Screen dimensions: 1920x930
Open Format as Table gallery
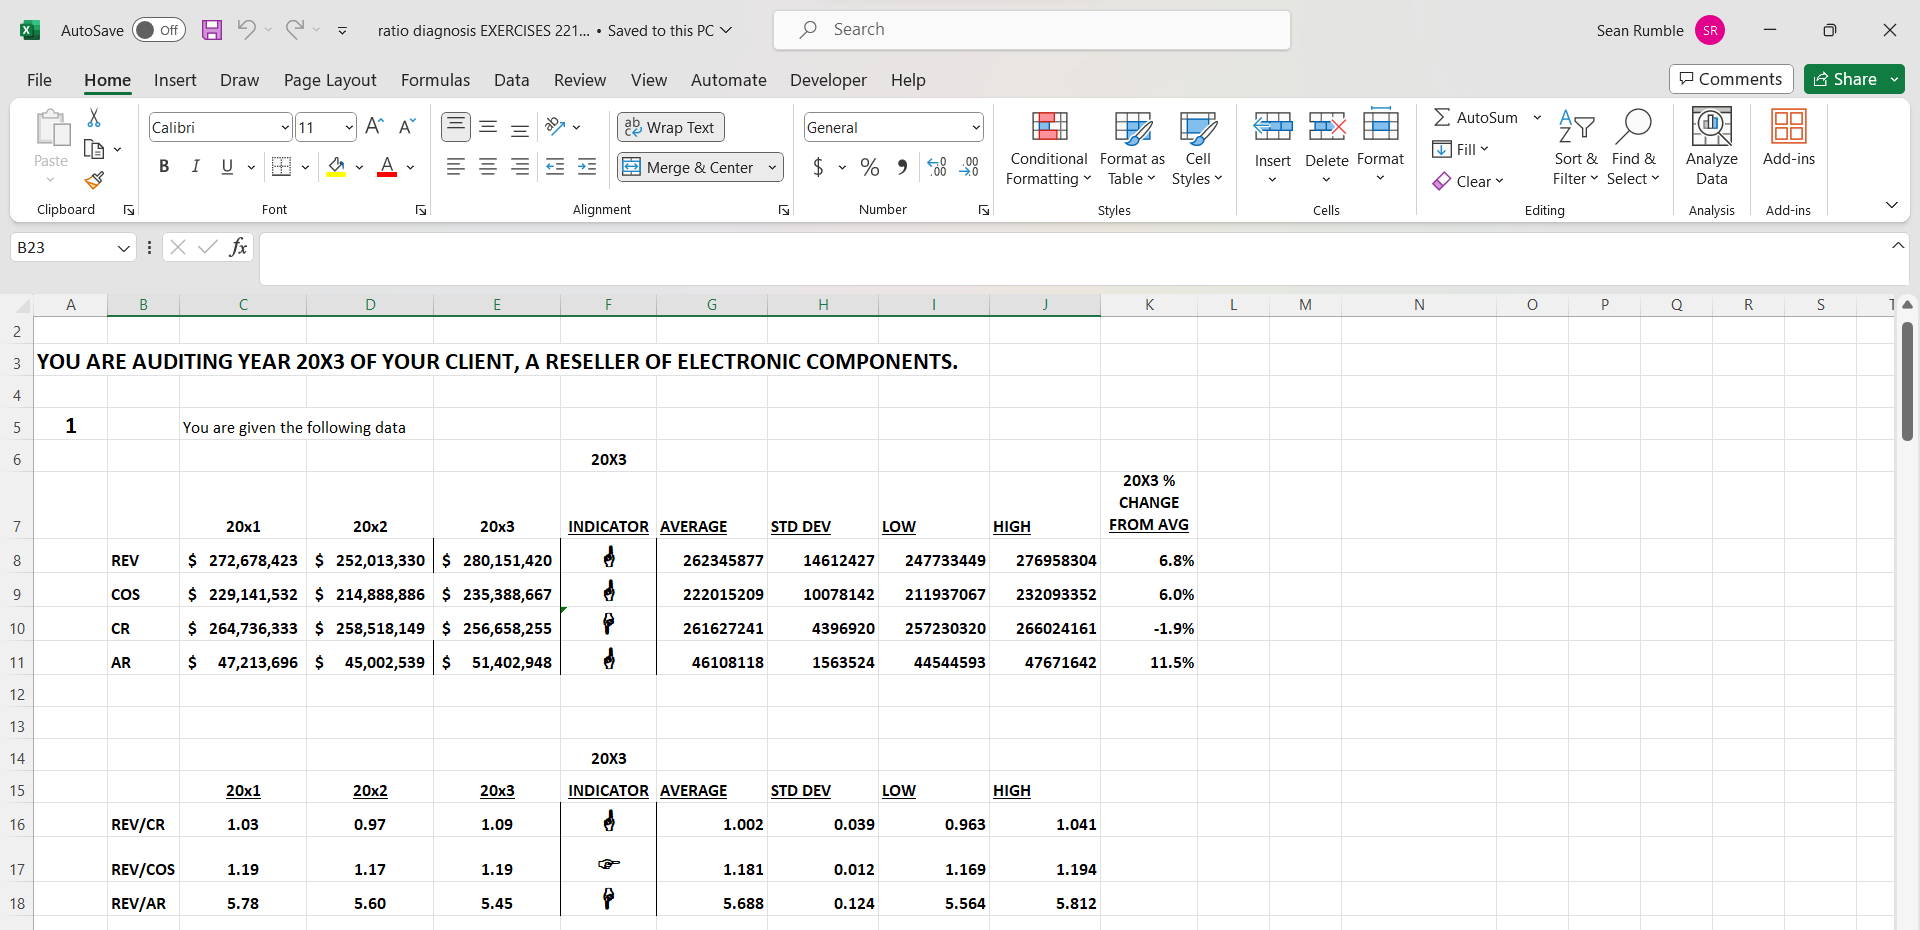click(x=1133, y=148)
